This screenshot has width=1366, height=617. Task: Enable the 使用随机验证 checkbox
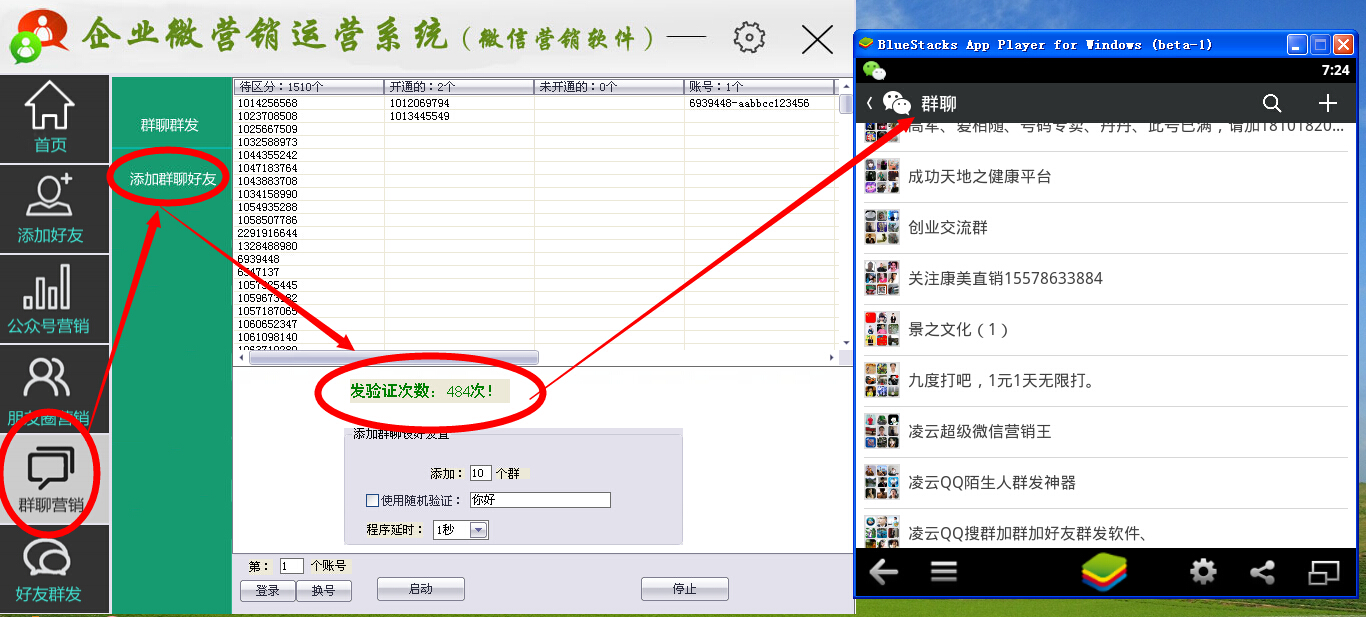[x=372, y=500]
